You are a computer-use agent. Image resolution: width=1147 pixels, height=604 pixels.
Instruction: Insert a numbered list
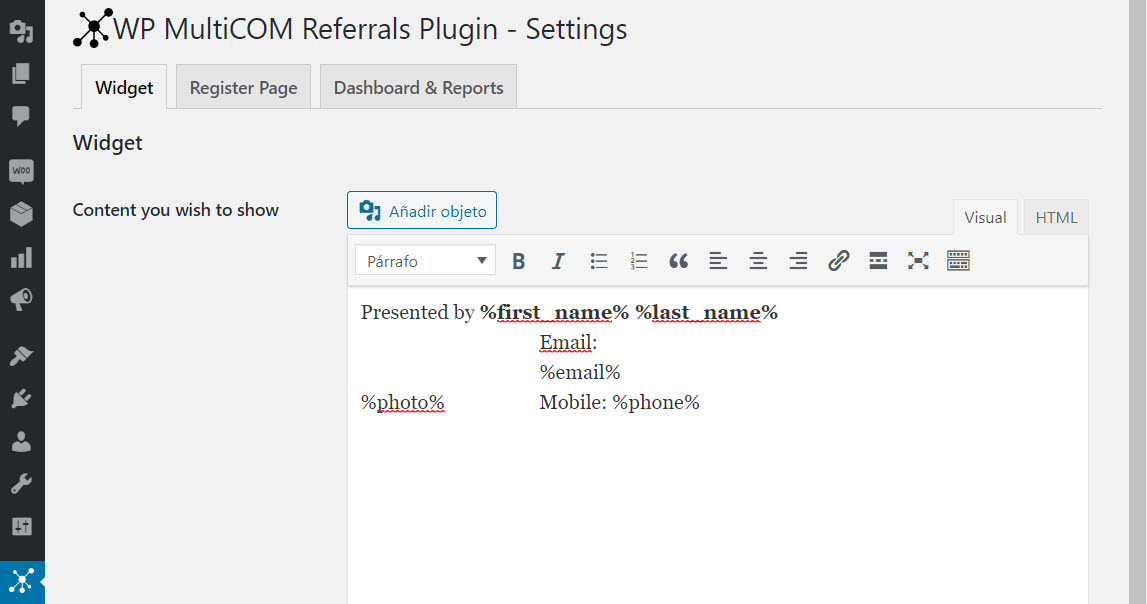click(639, 261)
